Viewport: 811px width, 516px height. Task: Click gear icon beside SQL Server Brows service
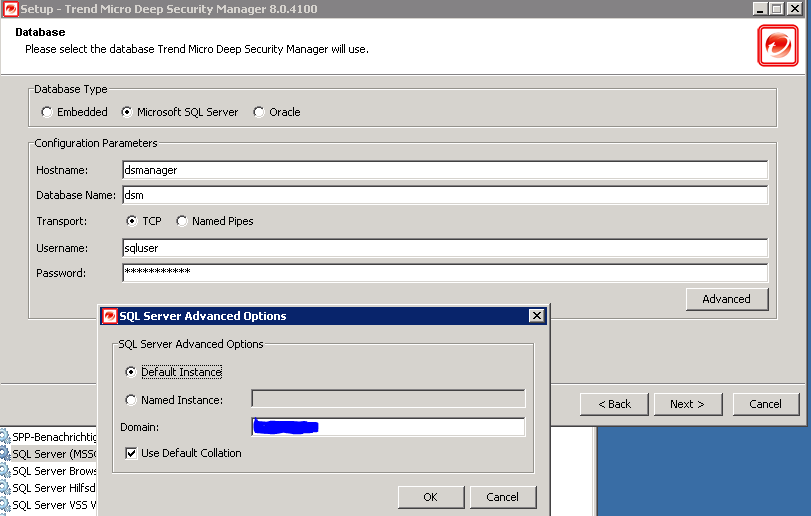tap(5, 471)
